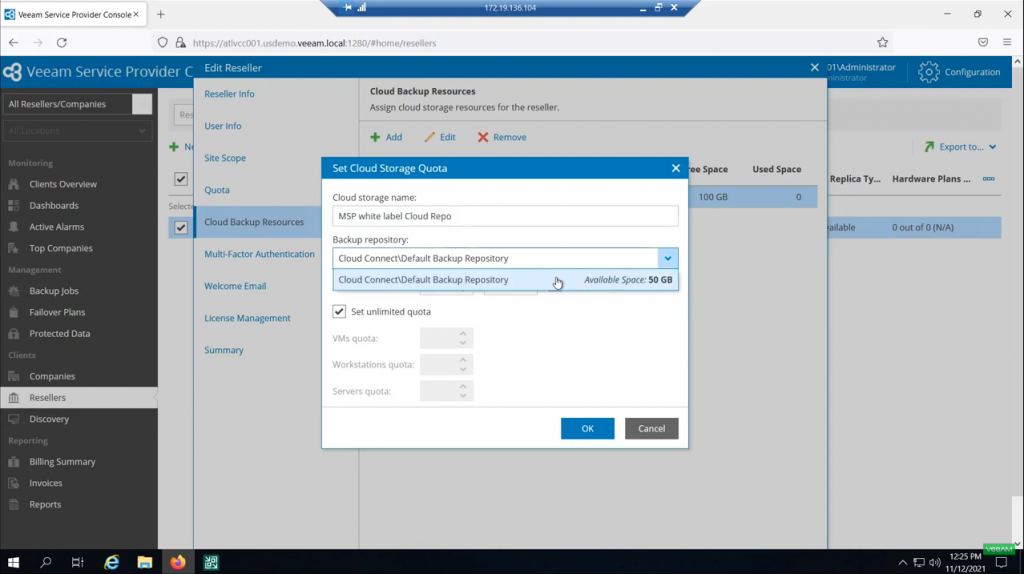Increase the VMs quota stepper
1024x574 pixels.
[x=463, y=334]
